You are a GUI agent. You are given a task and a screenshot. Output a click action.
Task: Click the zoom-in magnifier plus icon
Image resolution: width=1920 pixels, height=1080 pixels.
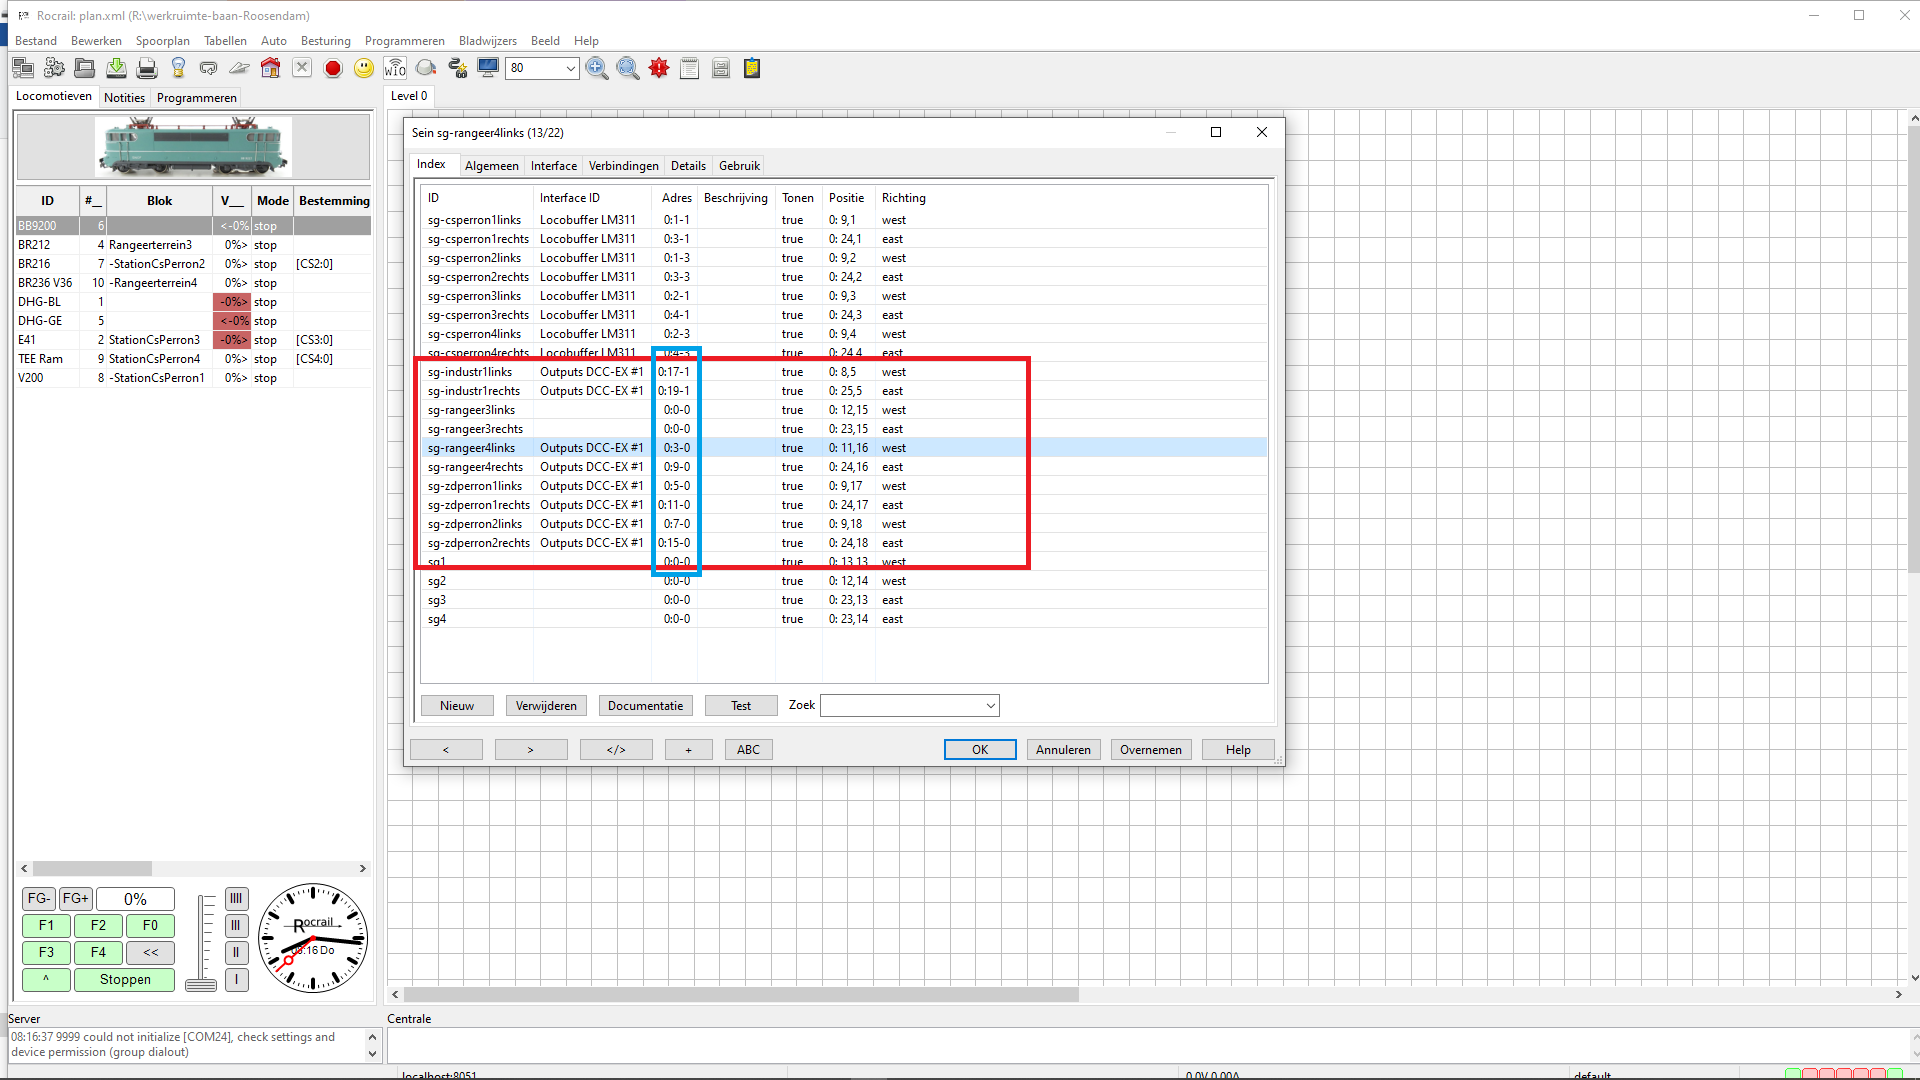click(597, 68)
